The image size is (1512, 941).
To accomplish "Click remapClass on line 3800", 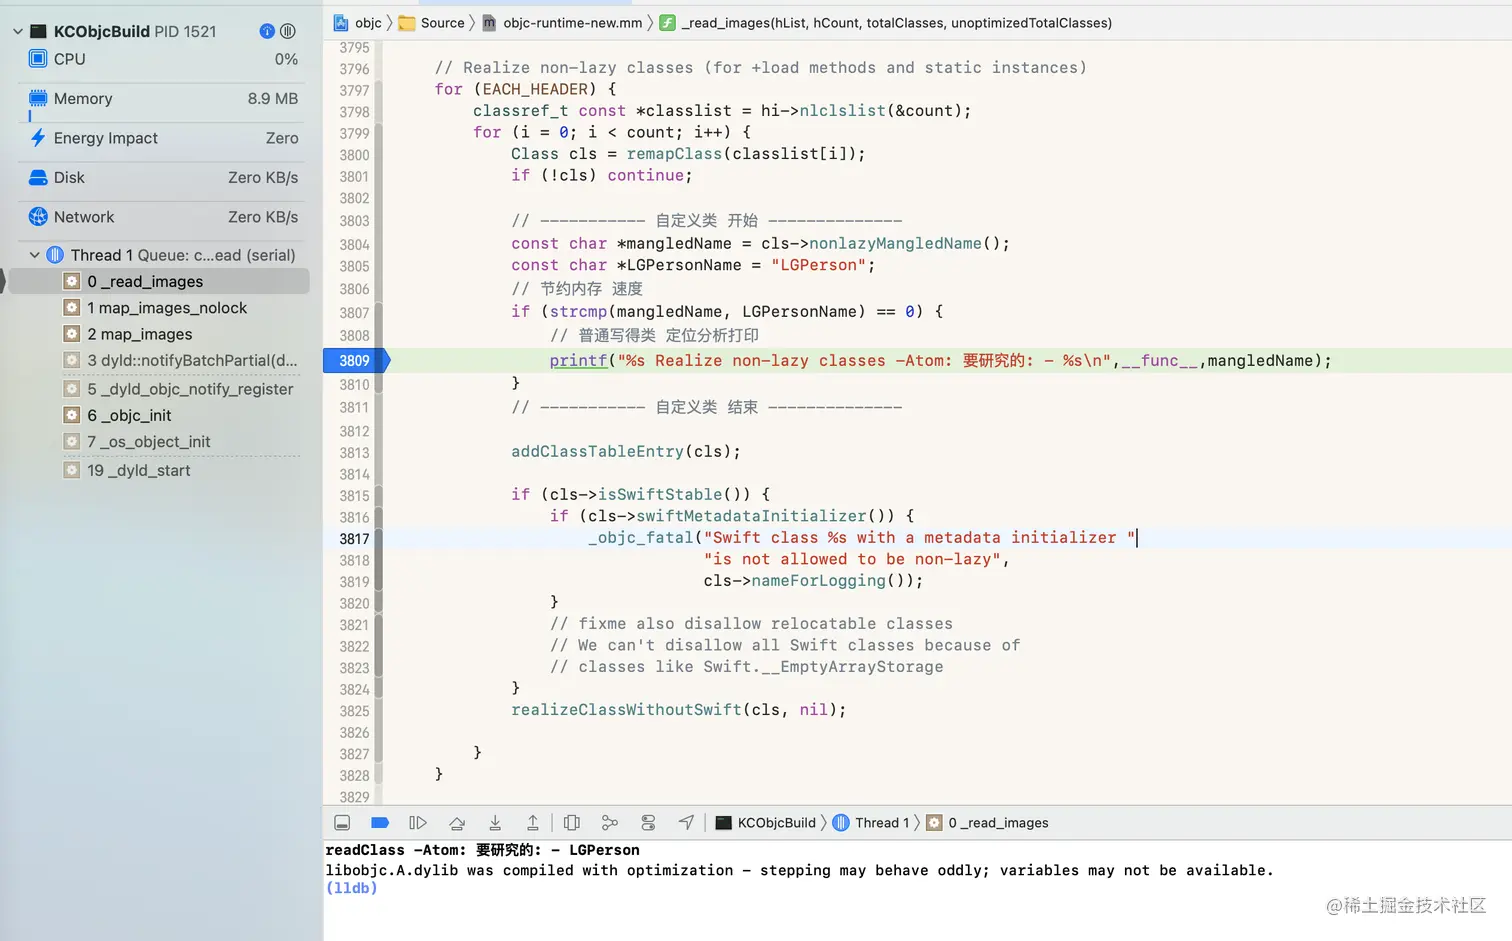I will 674,154.
